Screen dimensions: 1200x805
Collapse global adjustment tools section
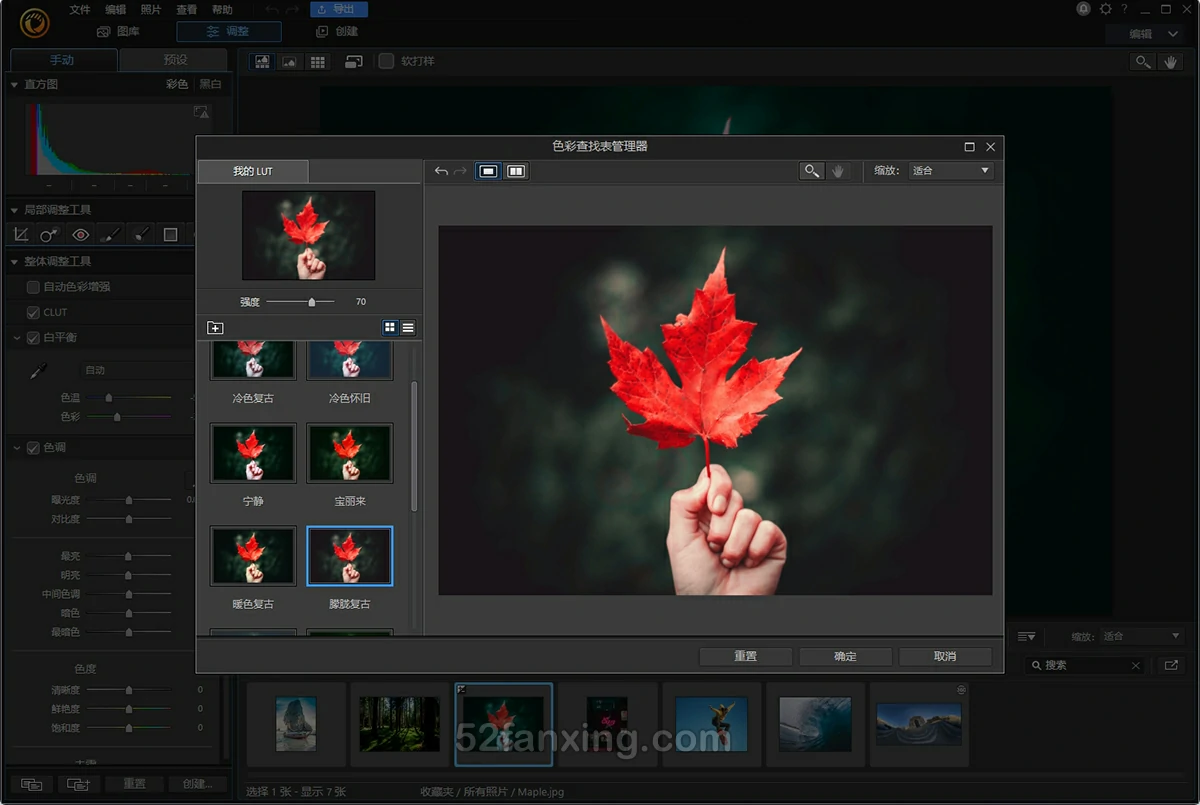[x=14, y=262]
